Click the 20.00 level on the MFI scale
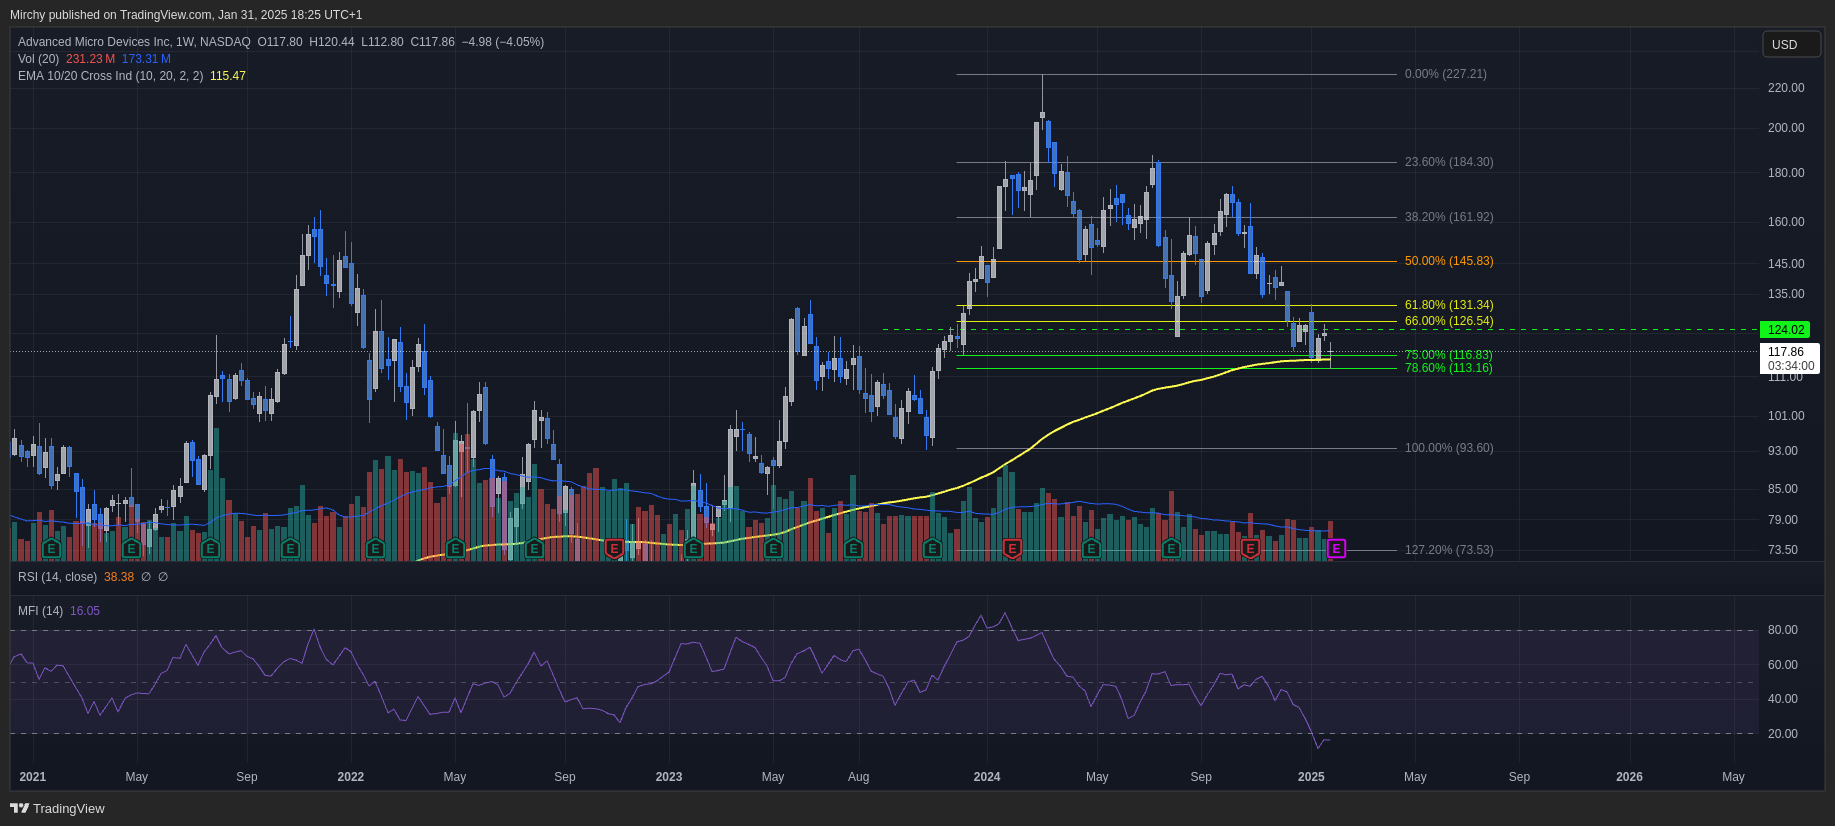 pyautogui.click(x=1783, y=734)
